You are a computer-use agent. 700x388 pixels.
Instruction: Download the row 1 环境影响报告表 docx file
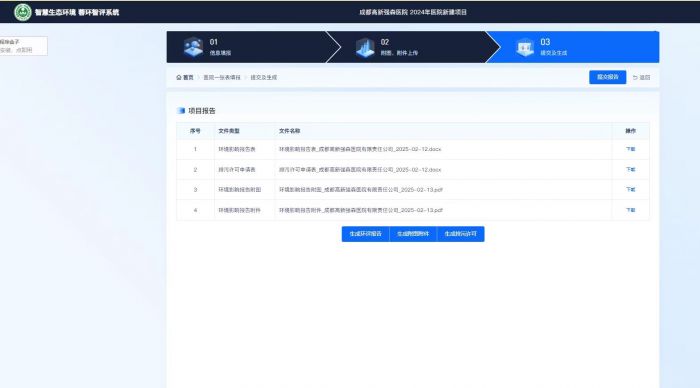pos(630,149)
